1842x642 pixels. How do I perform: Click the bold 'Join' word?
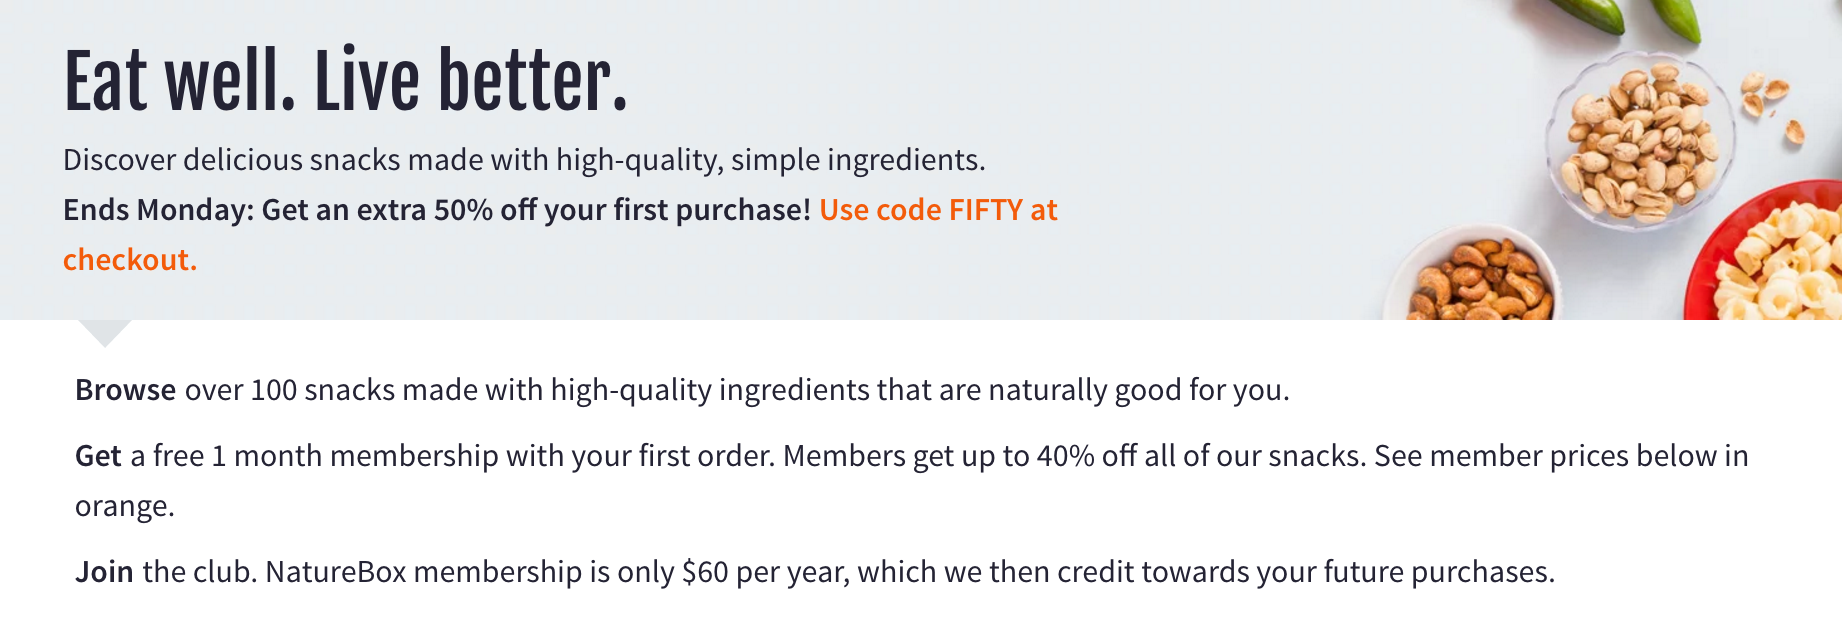click(104, 572)
